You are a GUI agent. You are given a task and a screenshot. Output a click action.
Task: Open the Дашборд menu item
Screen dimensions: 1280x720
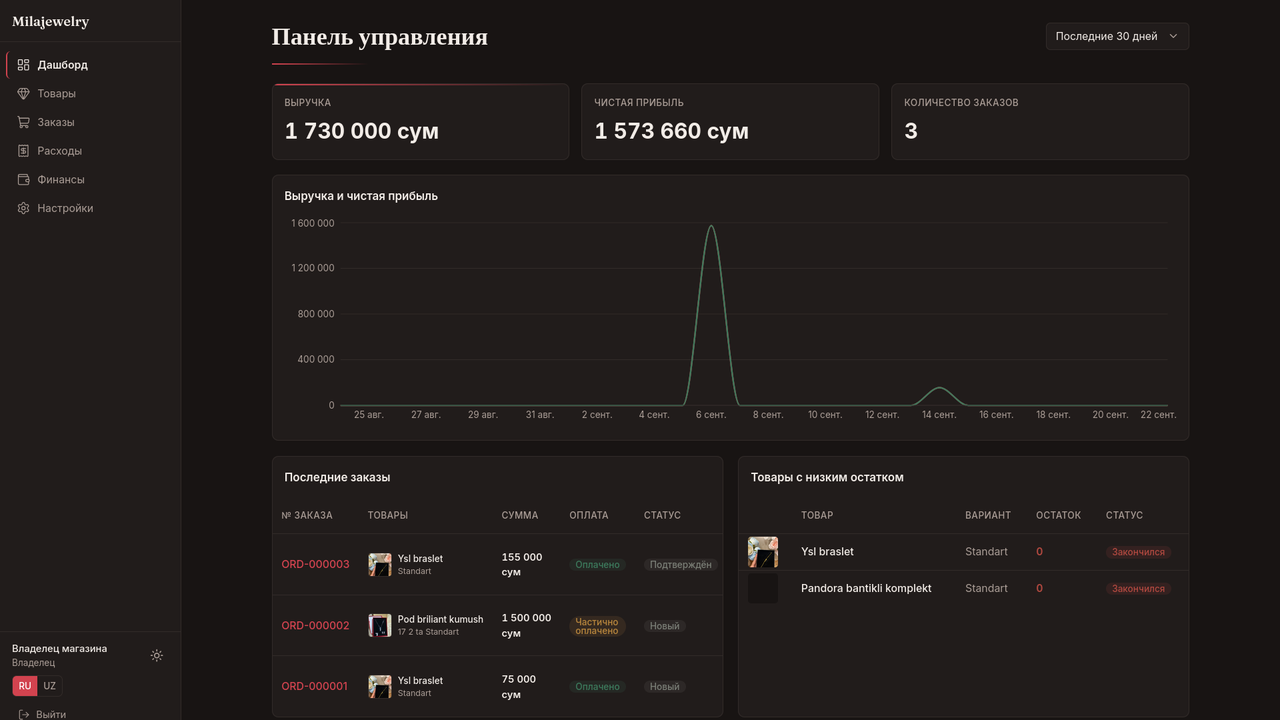[x=90, y=65]
